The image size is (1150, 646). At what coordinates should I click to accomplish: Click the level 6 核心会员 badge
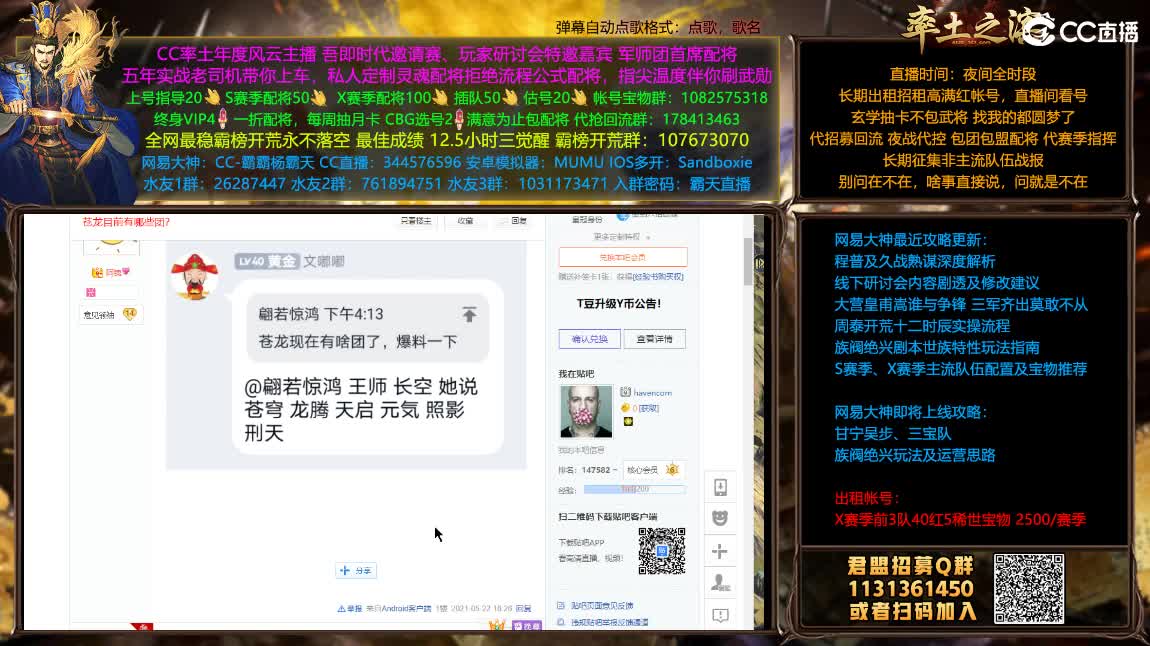pyautogui.click(x=653, y=470)
